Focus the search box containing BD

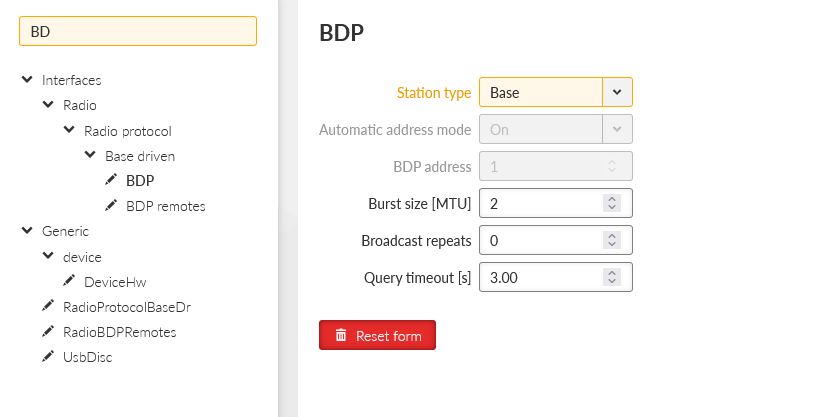point(138,31)
